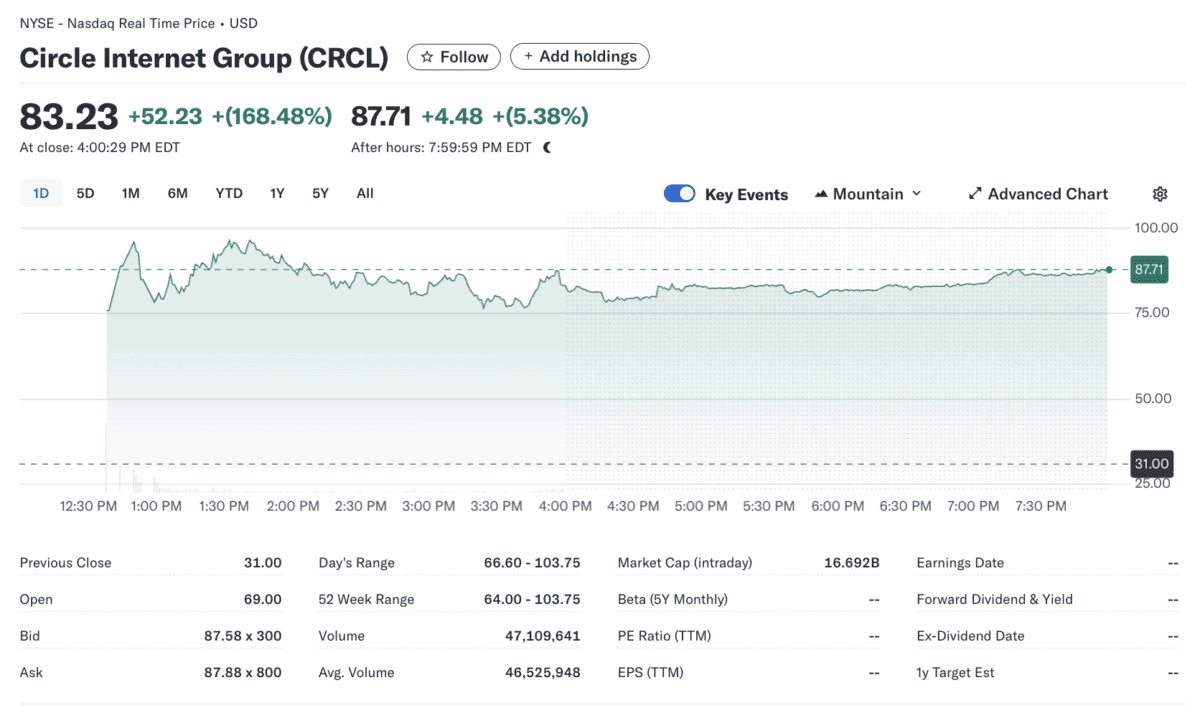This screenshot has width=1200, height=713.
Task: Open the Mountain chart type dropdown
Action: [868, 194]
